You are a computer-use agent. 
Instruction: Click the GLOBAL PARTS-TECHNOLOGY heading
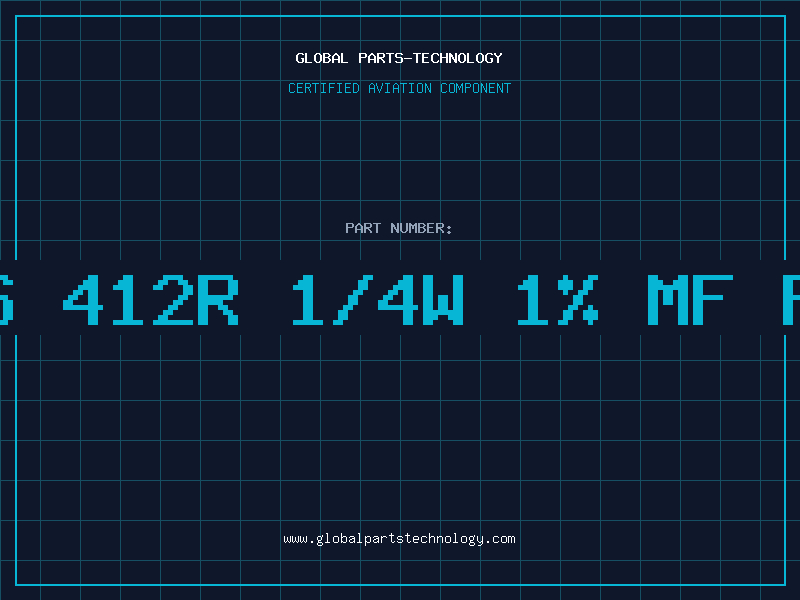click(x=399, y=58)
